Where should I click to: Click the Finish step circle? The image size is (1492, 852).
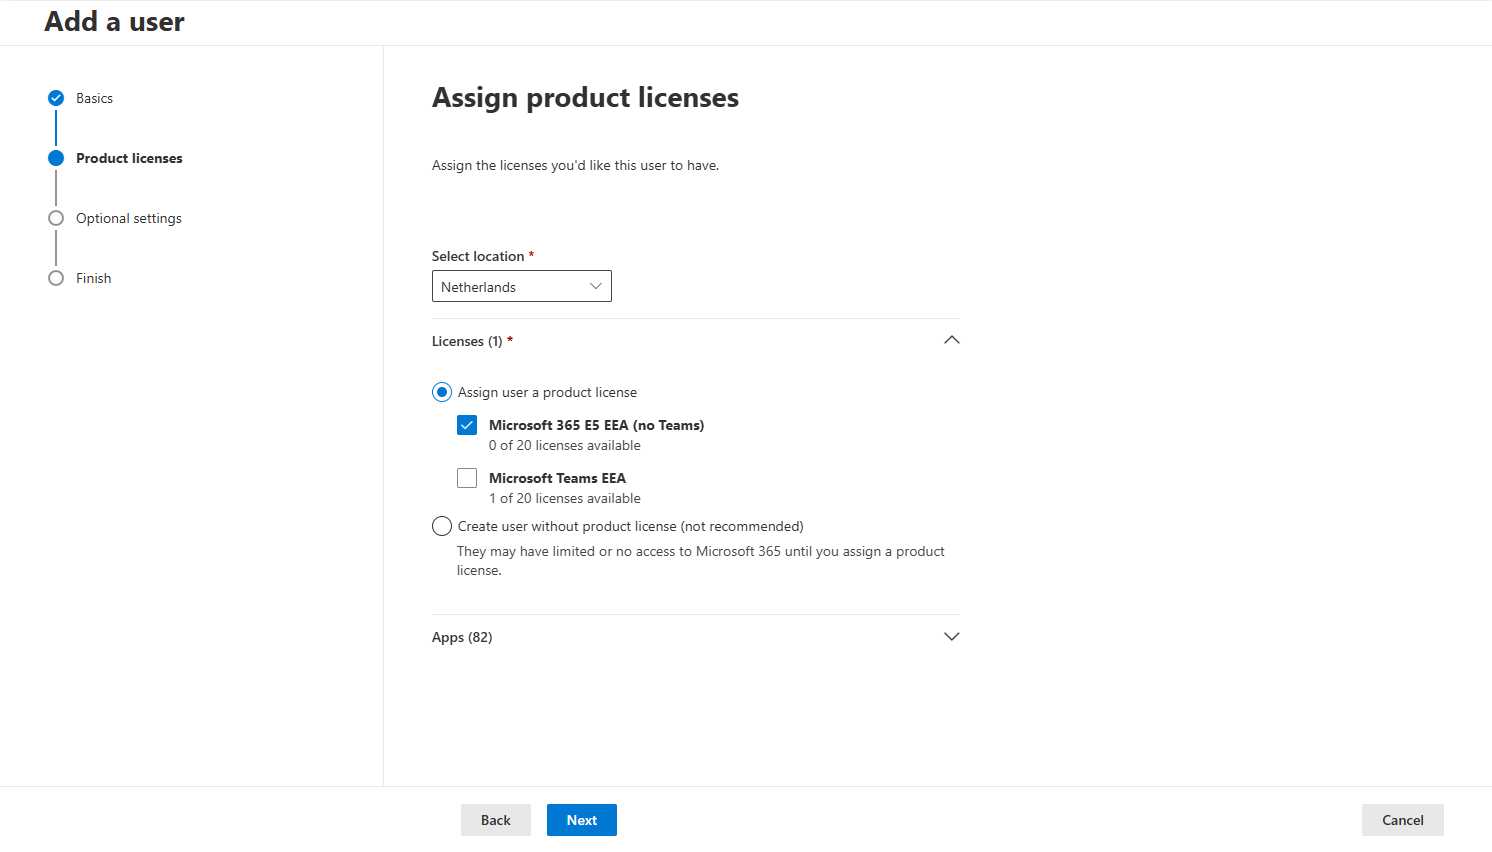coord(56,278)
